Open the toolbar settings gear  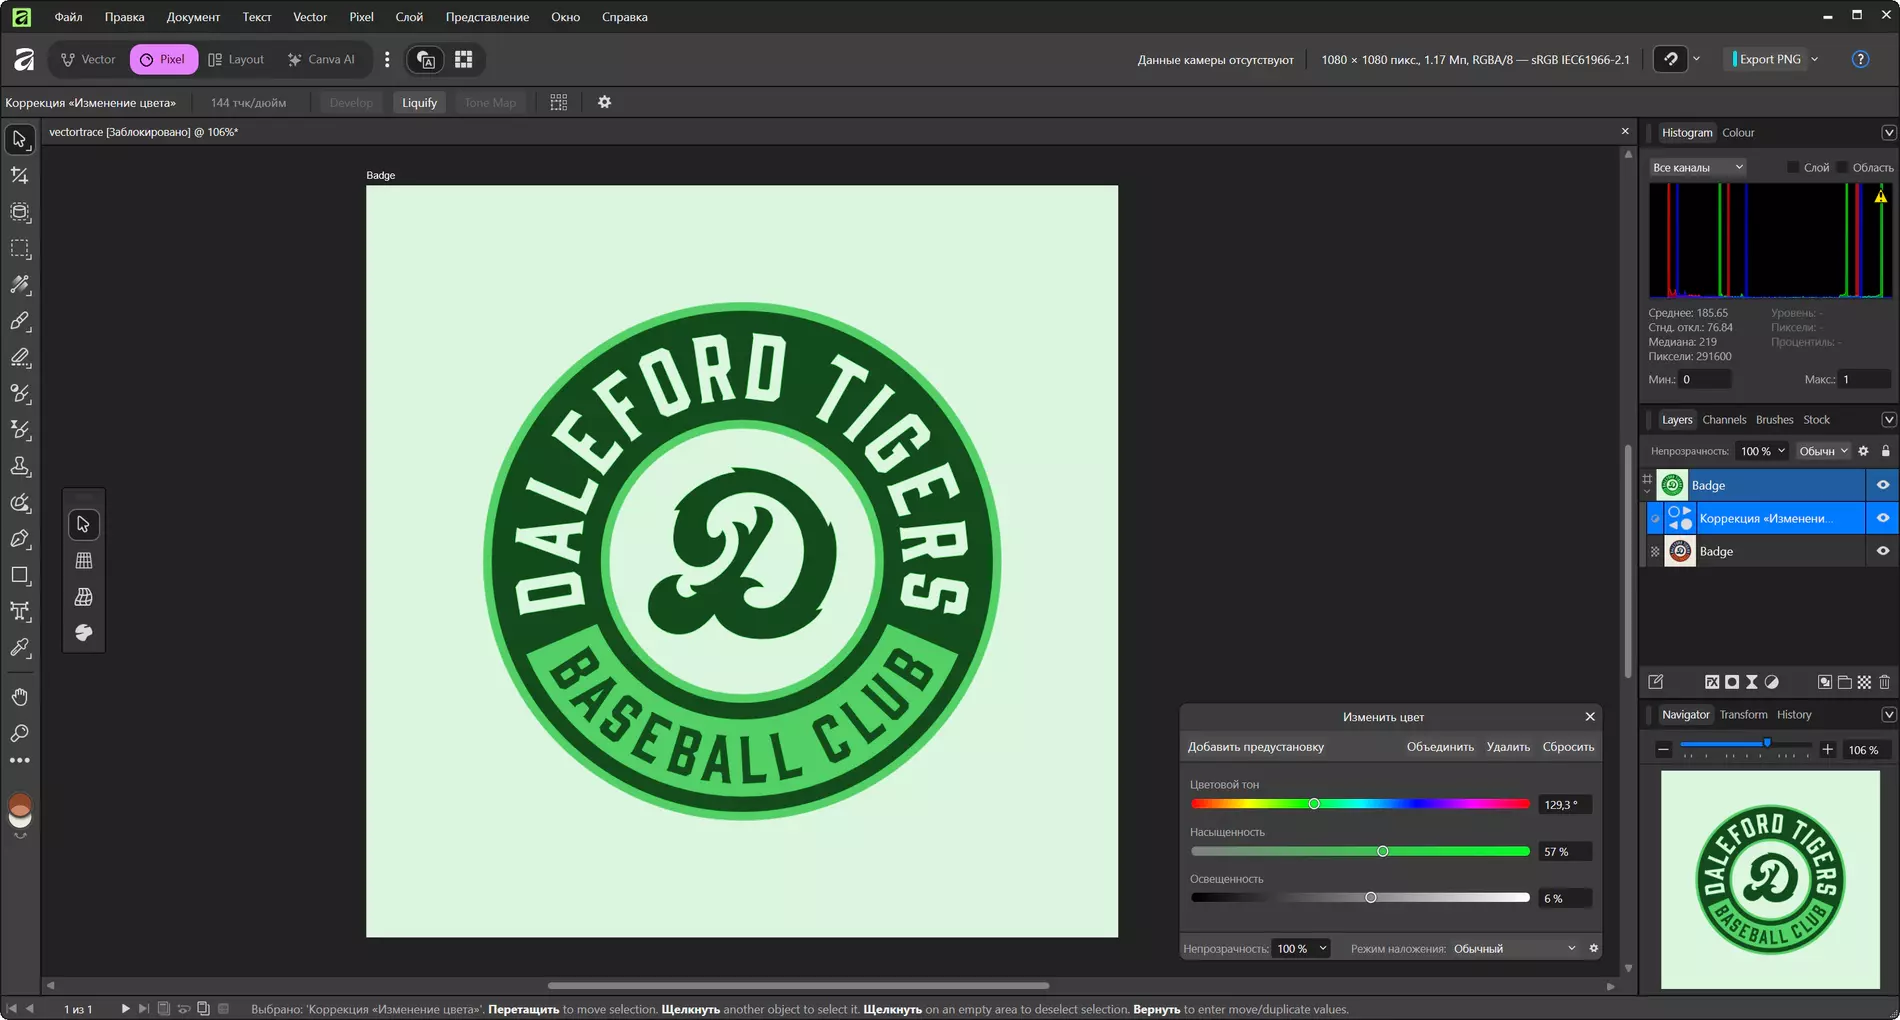(604, 102)
